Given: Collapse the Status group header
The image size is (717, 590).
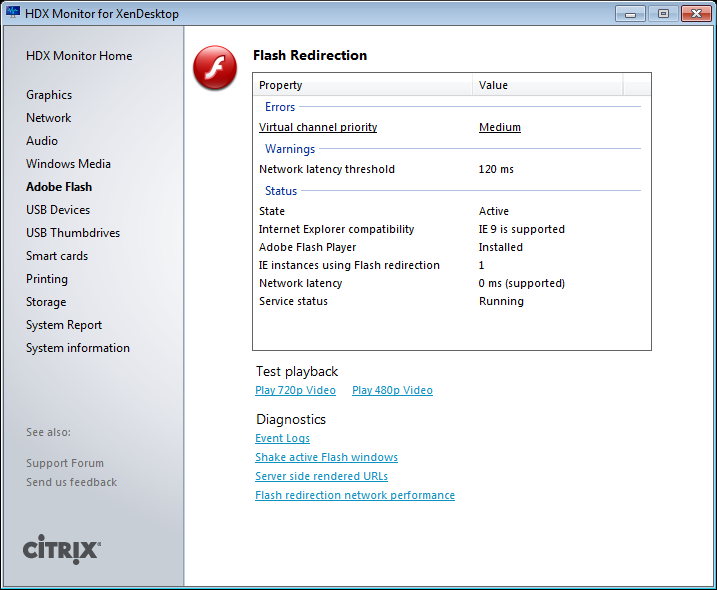Looking at the screenshot, I should tap(281, 191).
